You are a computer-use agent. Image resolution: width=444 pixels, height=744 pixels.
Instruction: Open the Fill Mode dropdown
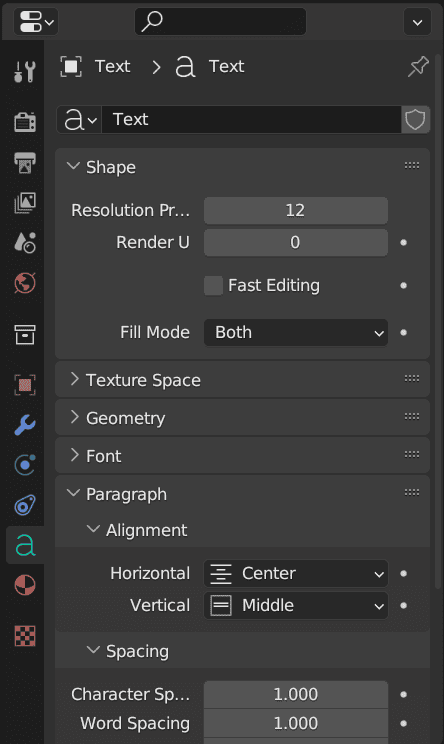[296, 333]
